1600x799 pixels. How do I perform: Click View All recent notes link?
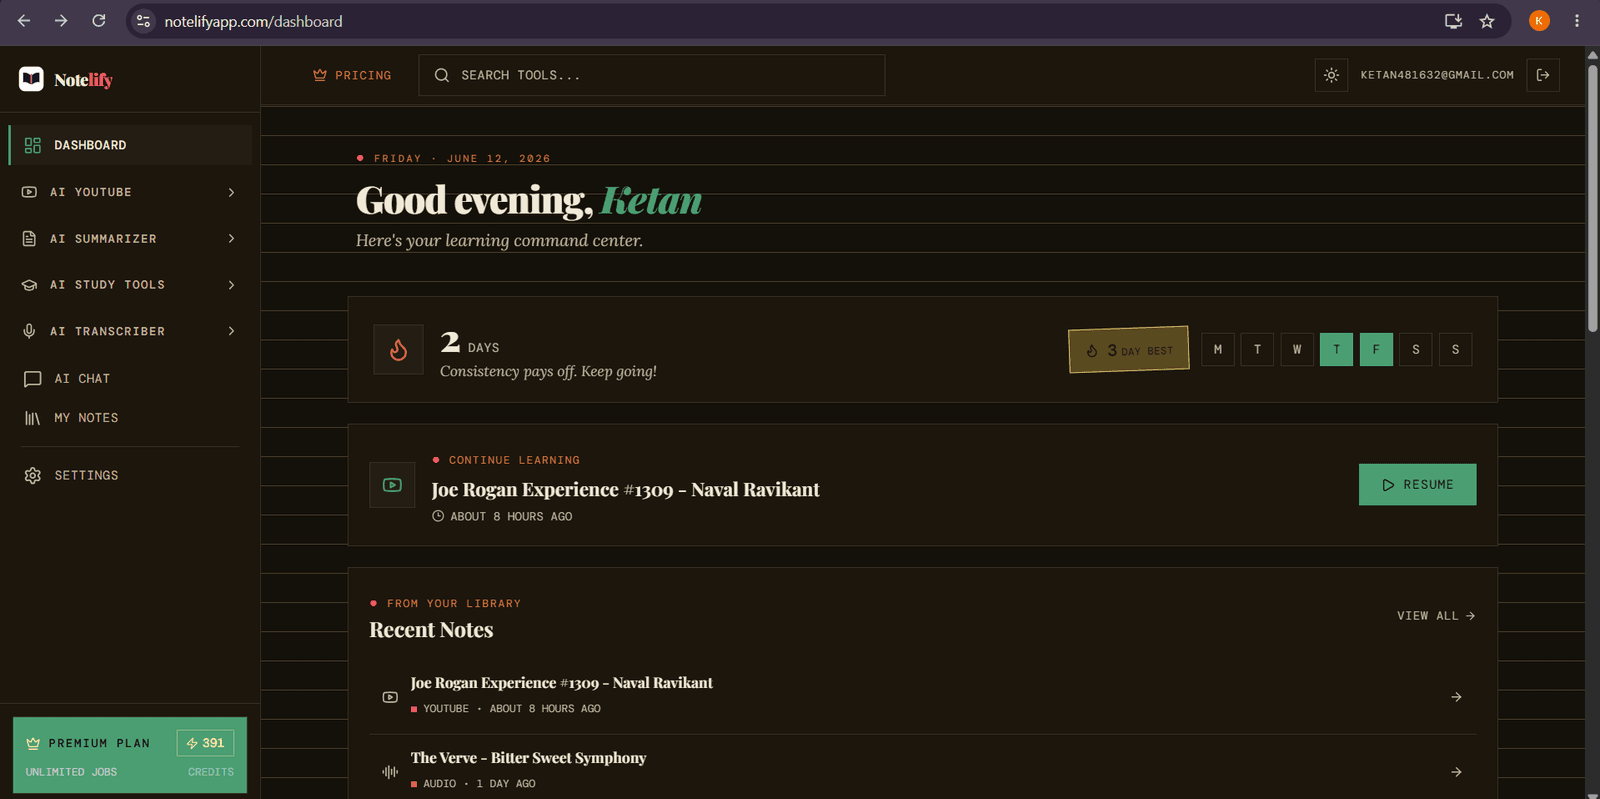click(x=1436, y=616)
